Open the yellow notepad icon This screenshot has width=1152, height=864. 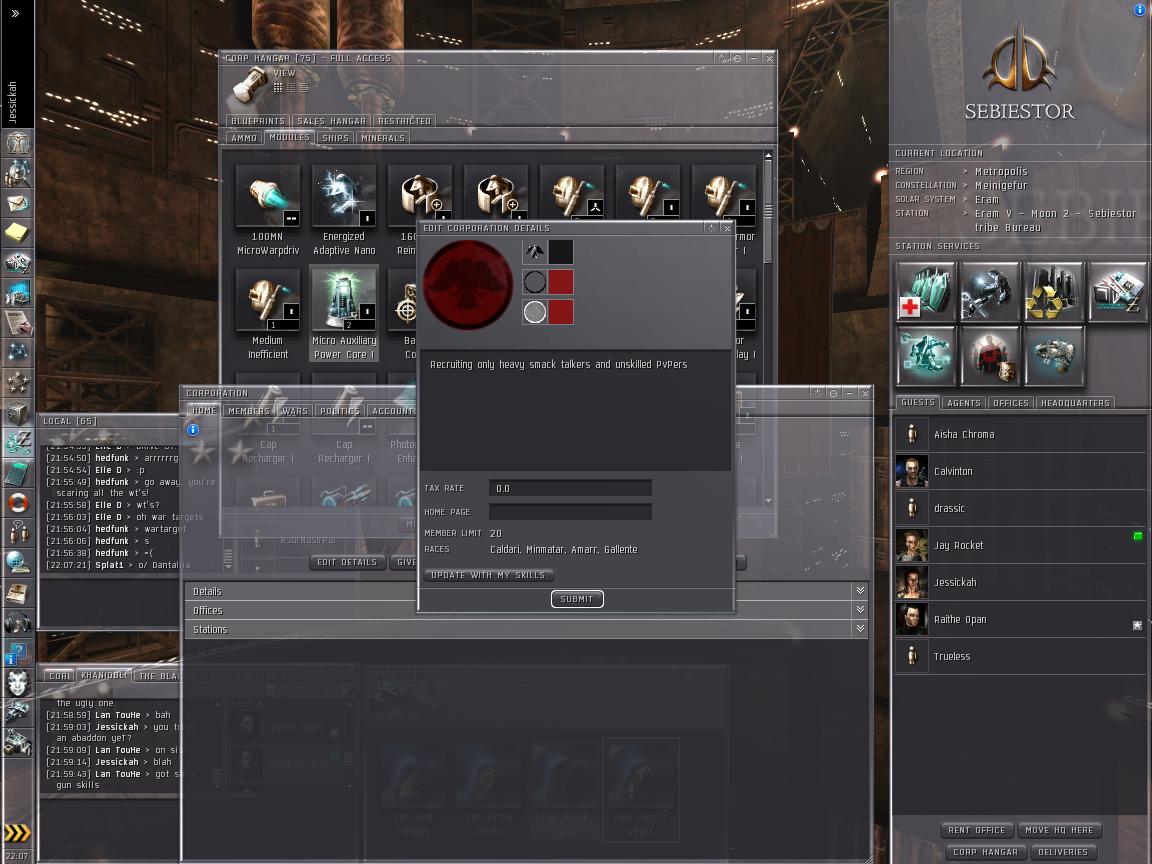point(18,233)
